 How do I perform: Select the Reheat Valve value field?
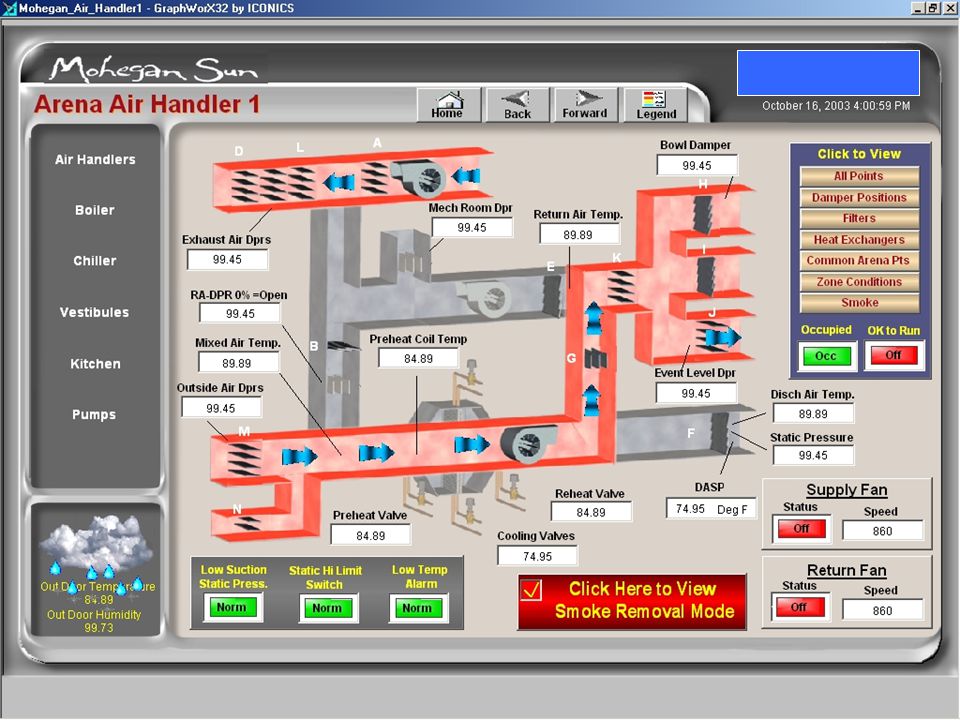coord(591,512)
